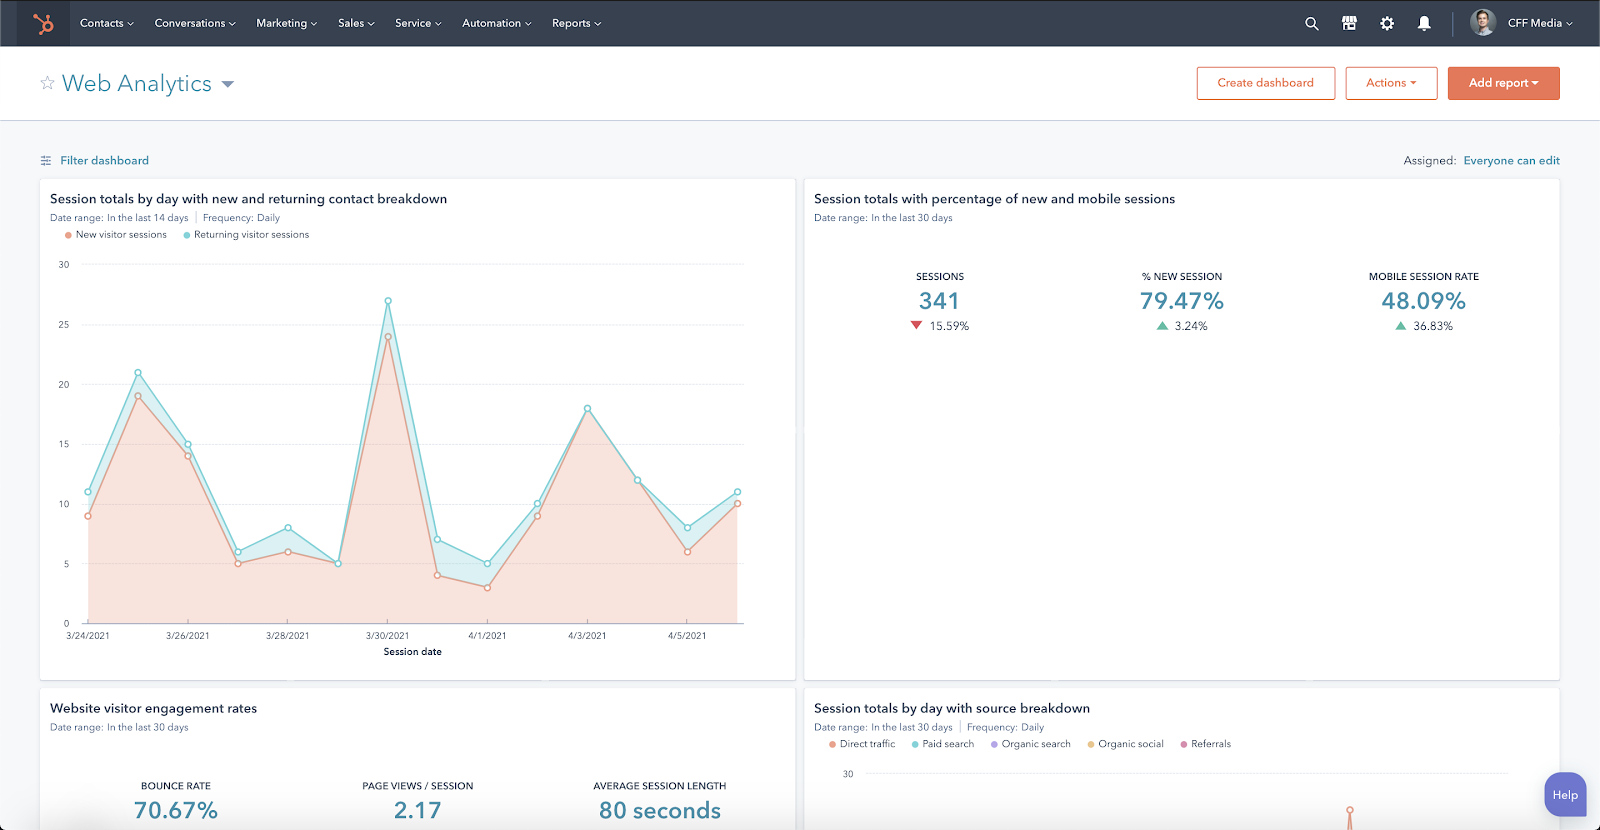Click the Everyone can edit link
This screenshot has height=830, width=1600.
pos(1511,160)
